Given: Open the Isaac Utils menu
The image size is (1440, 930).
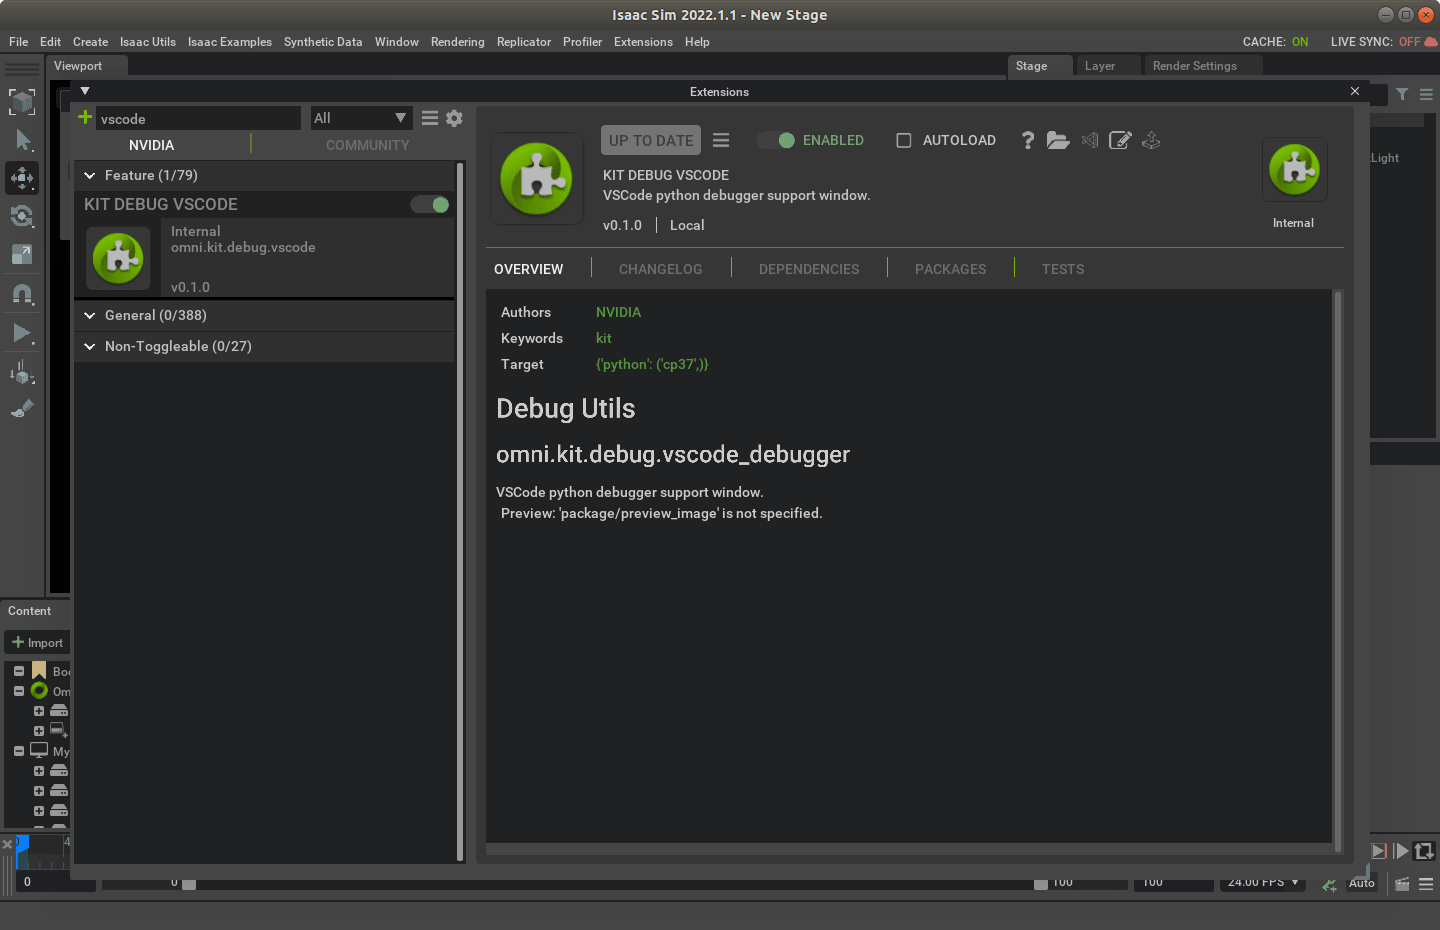Looking at the screenshot, I should click(148, 42).
